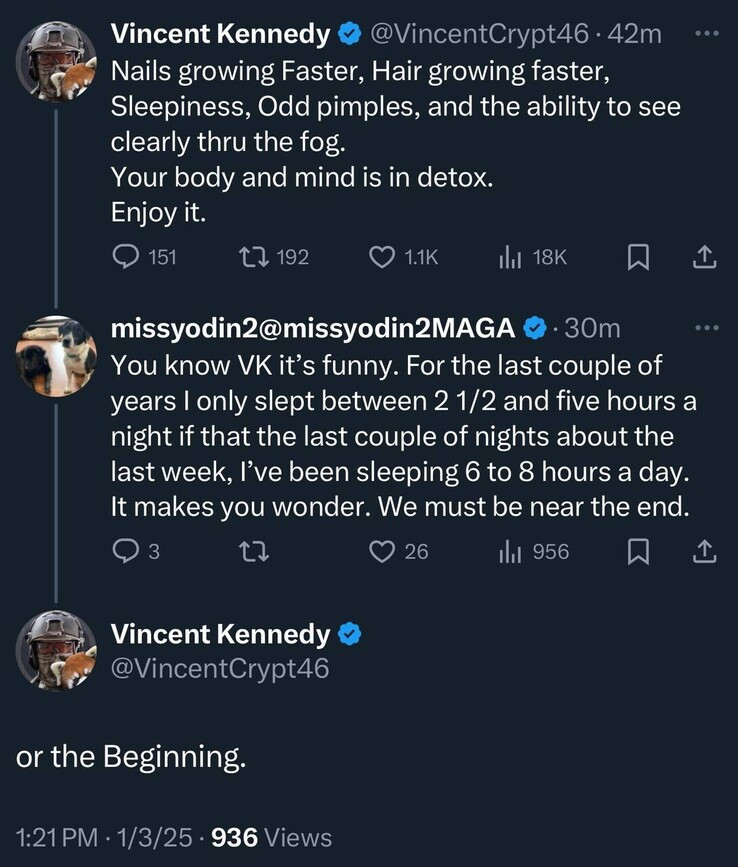Image resolution: width=738 pixels, height=867 pixels.
Task: Repost missyodin2's reply
Action: point(254,550)
